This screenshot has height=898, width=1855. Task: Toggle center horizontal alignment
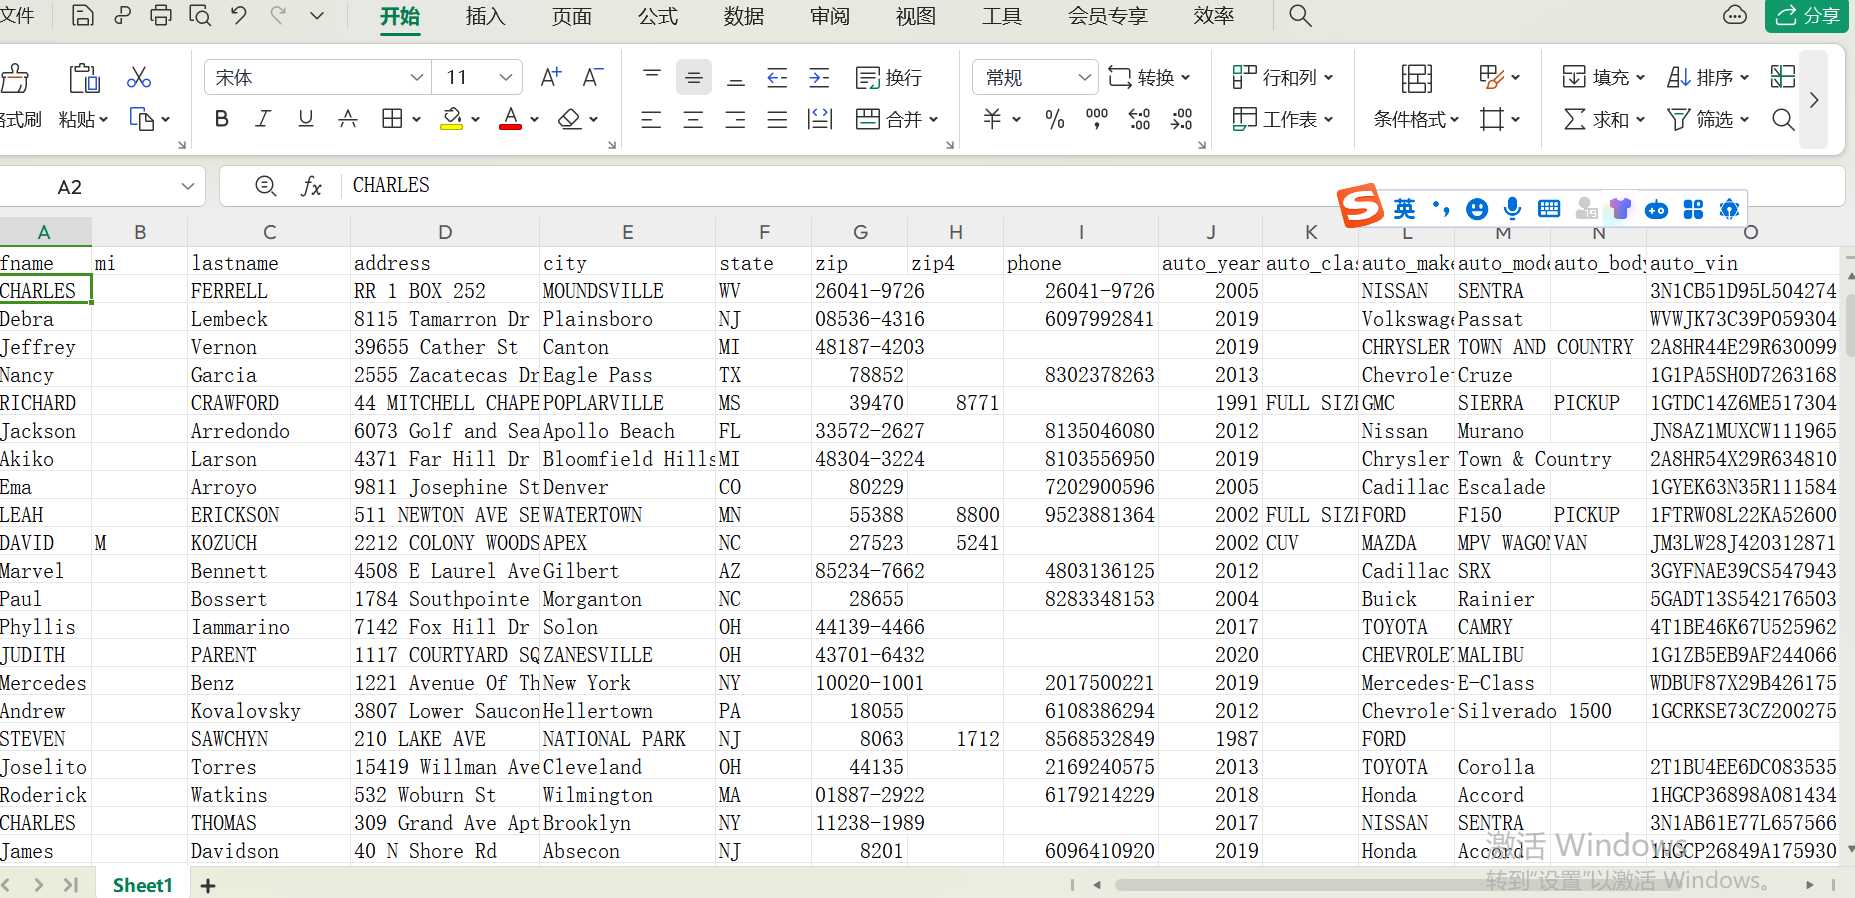tap(693, 119)
